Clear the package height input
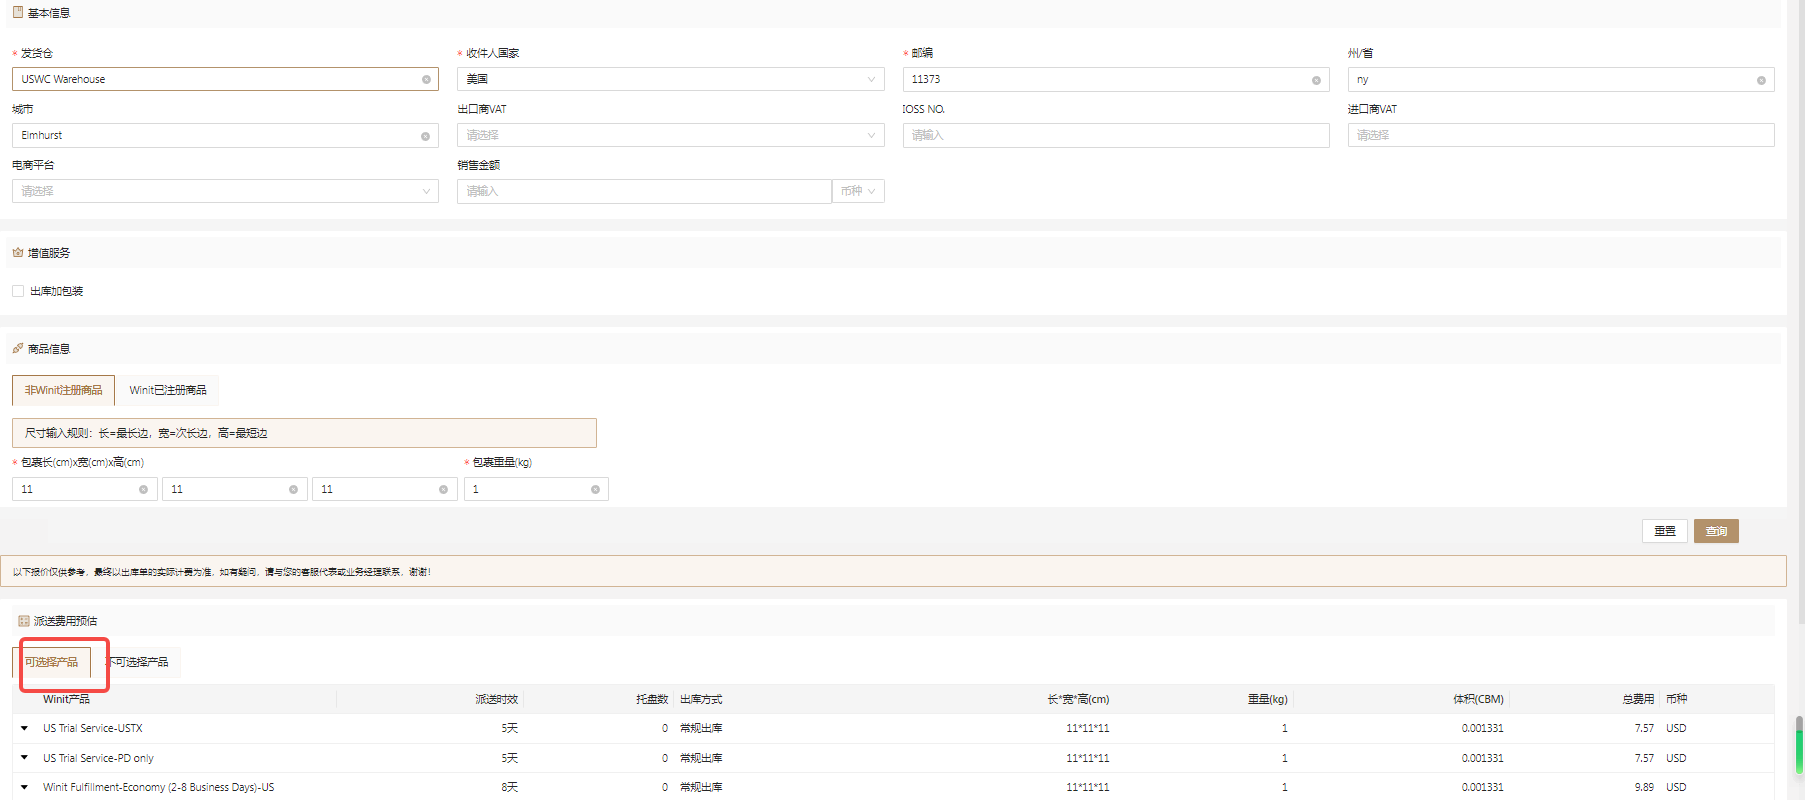Viewport: 1805px width, 800px height. coord(443,489)
